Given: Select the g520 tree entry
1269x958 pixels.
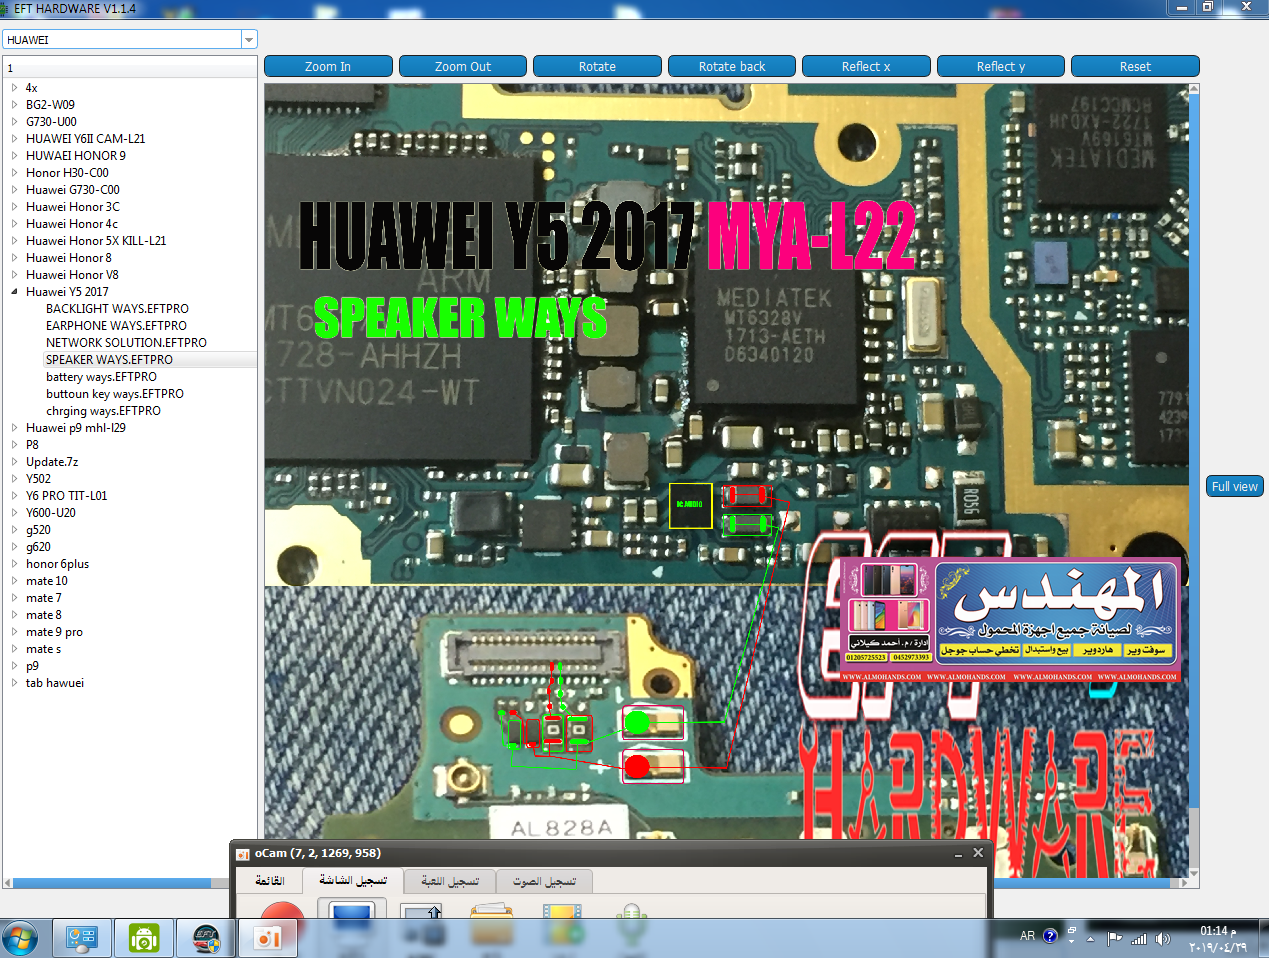Looking at the screenshot, I should click(x=38, y=530).
